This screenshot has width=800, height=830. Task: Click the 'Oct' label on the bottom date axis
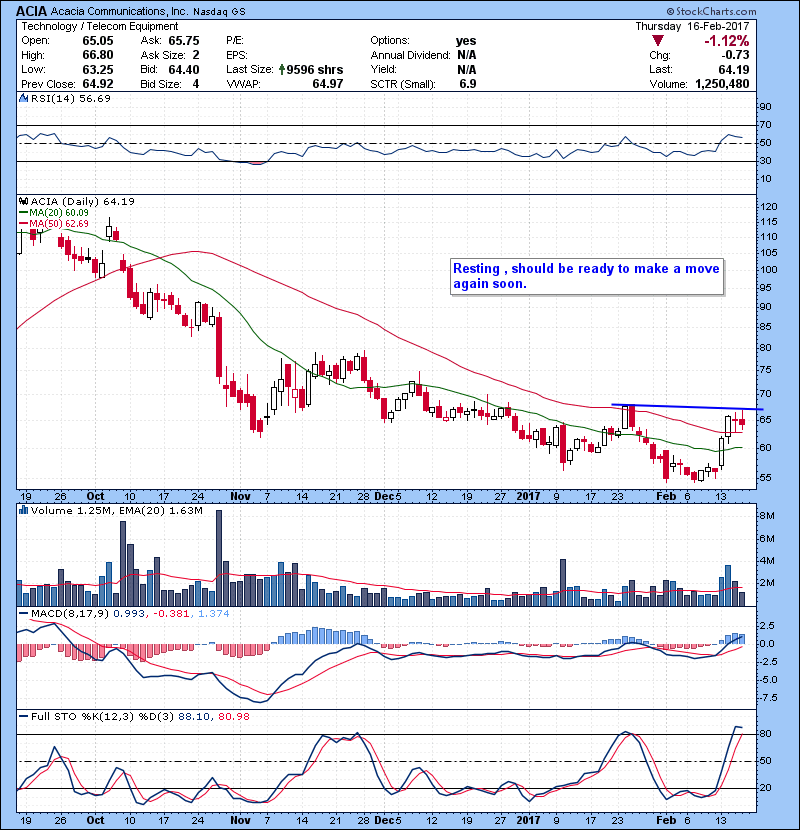(95, 820)
